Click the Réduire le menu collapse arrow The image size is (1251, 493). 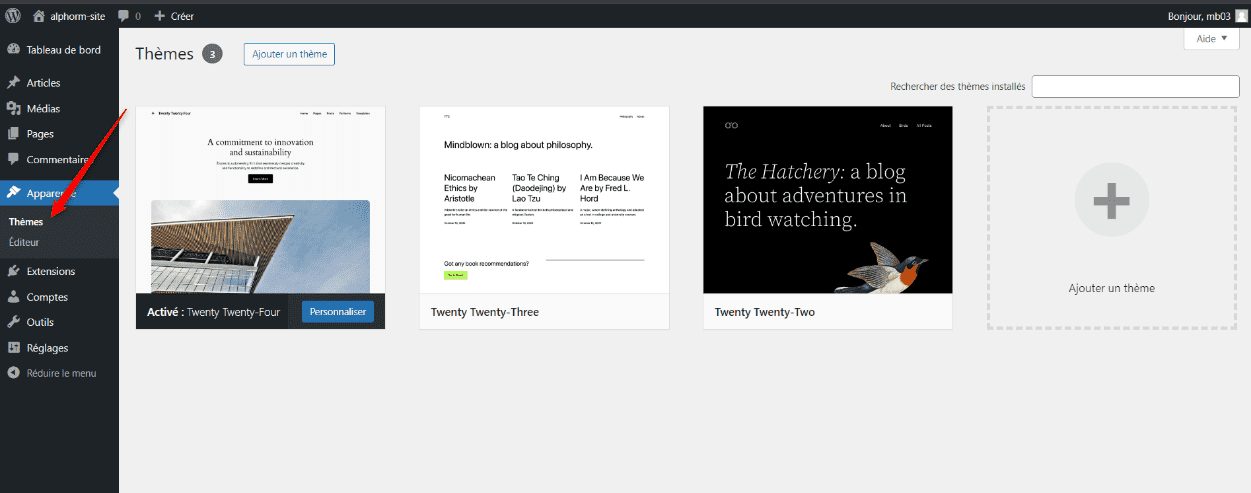coord(13,373)
